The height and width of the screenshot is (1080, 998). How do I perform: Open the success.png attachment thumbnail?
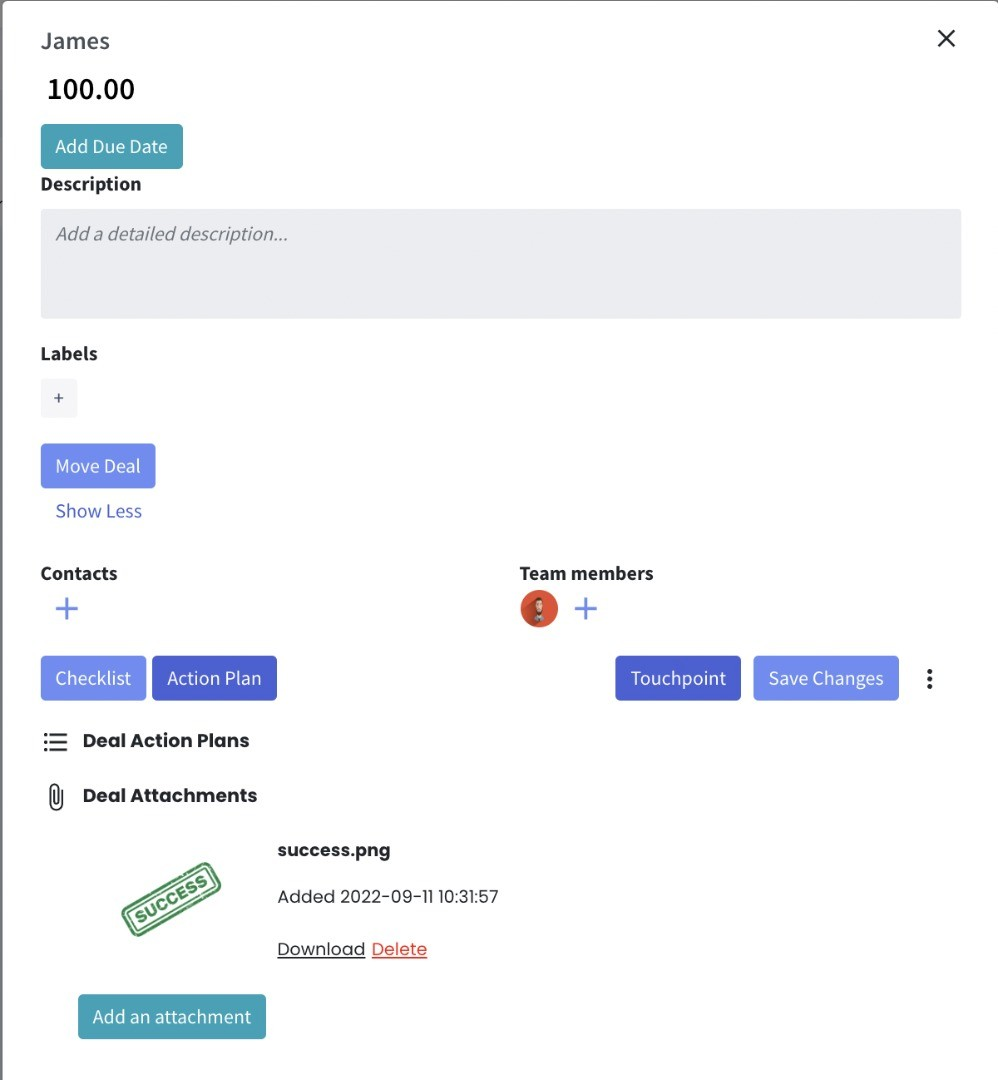point(171,898)
